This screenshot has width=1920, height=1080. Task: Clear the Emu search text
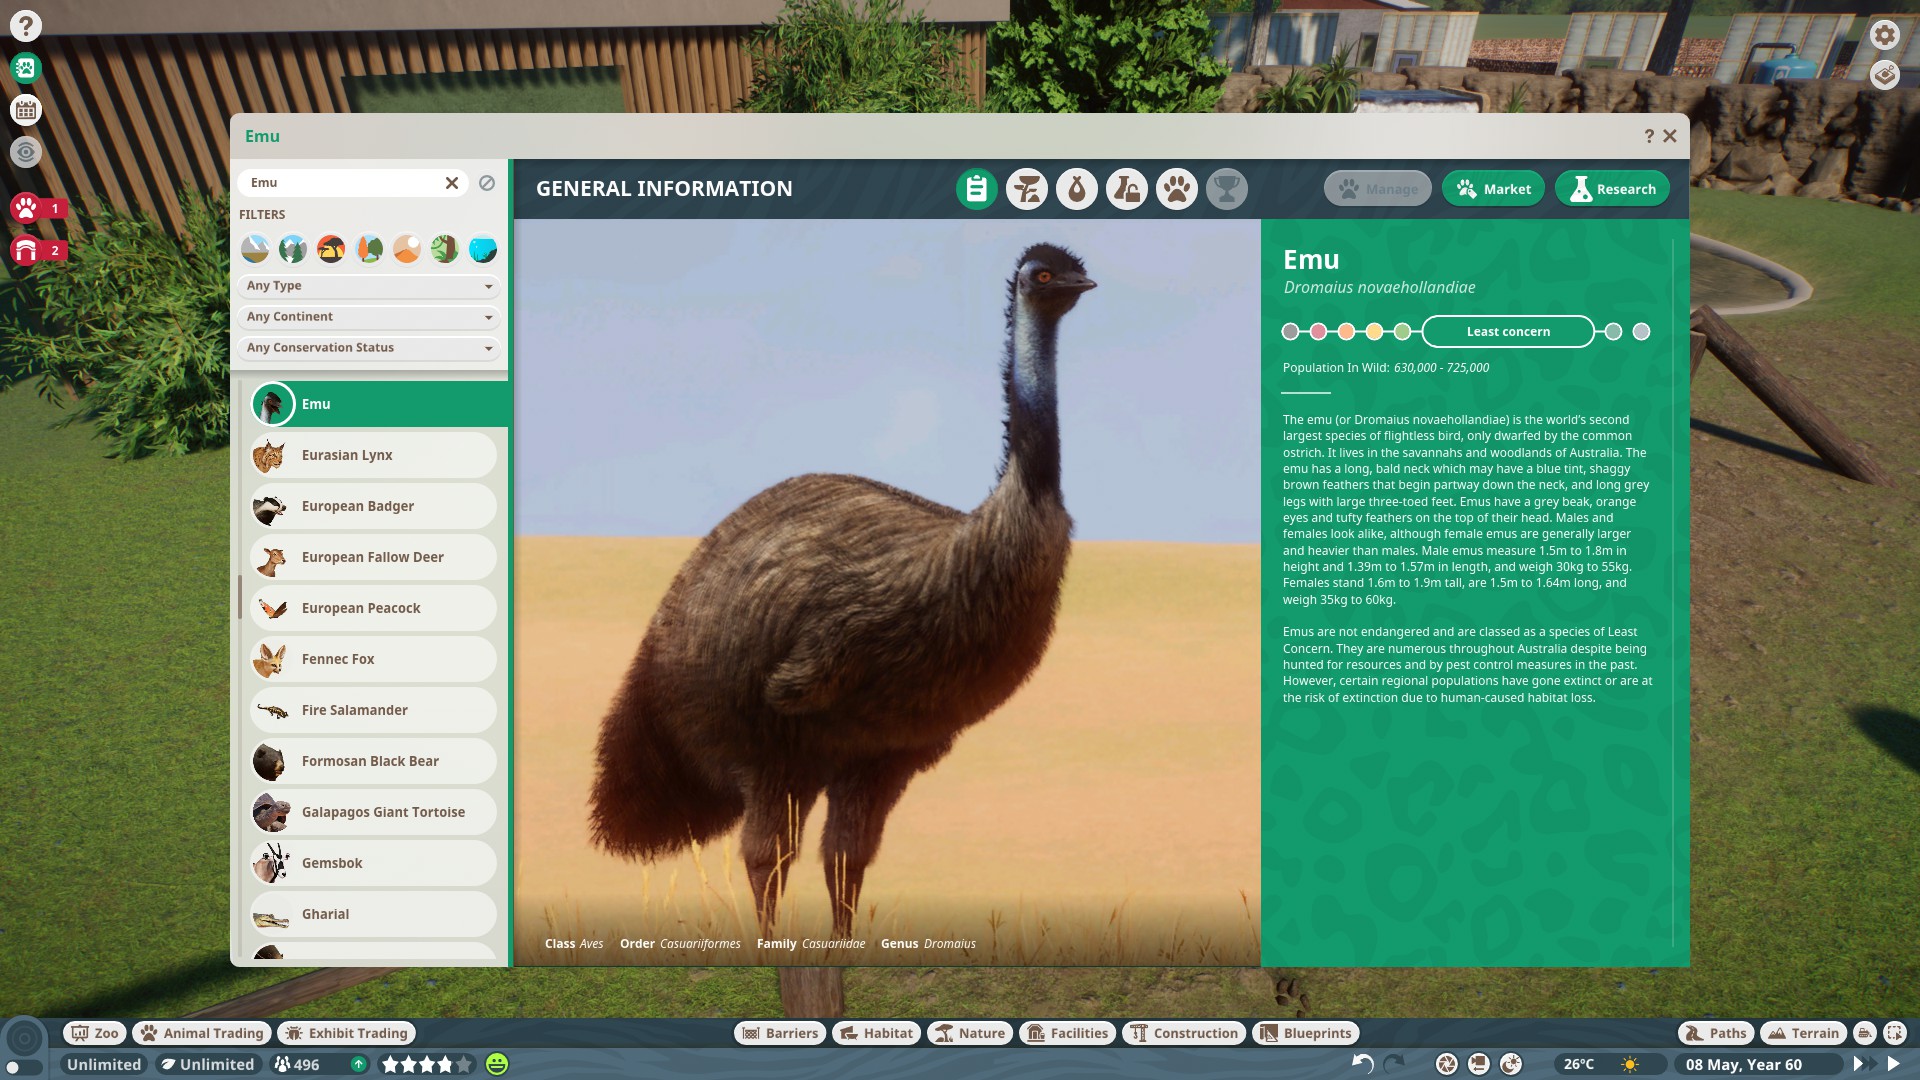(452, 183)
